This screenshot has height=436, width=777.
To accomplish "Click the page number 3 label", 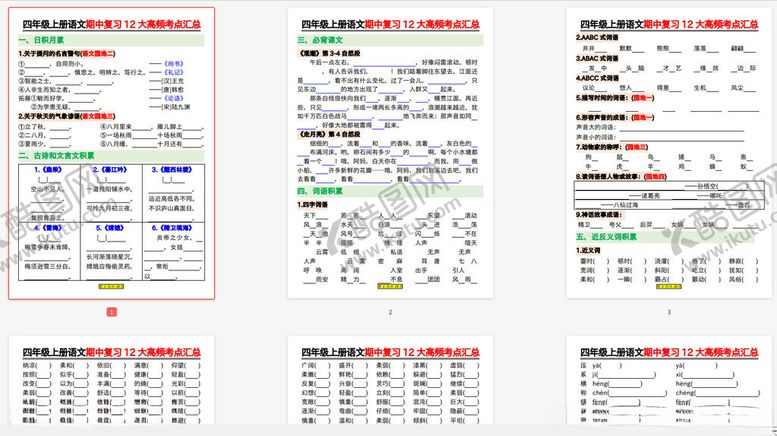I will coord(669,312).
